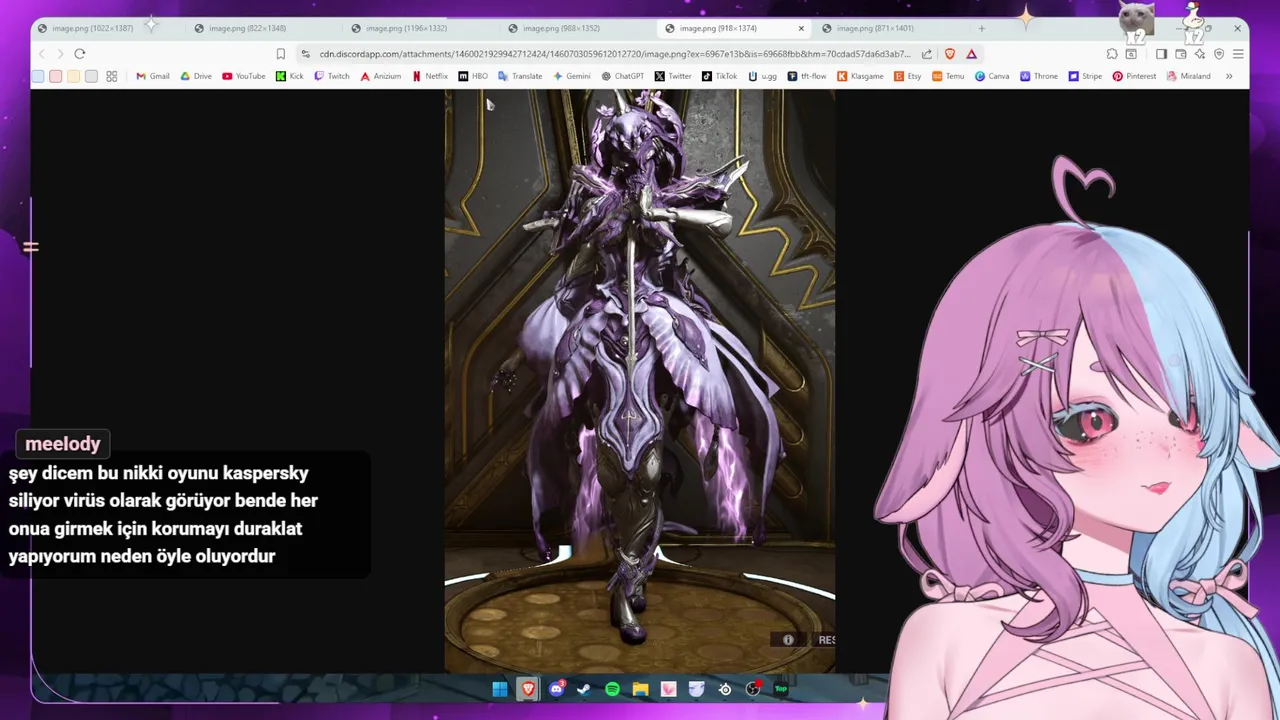Screen dimensions: 1280x720
Task: Open Gmail bookmark
Action: click(153, 76)
